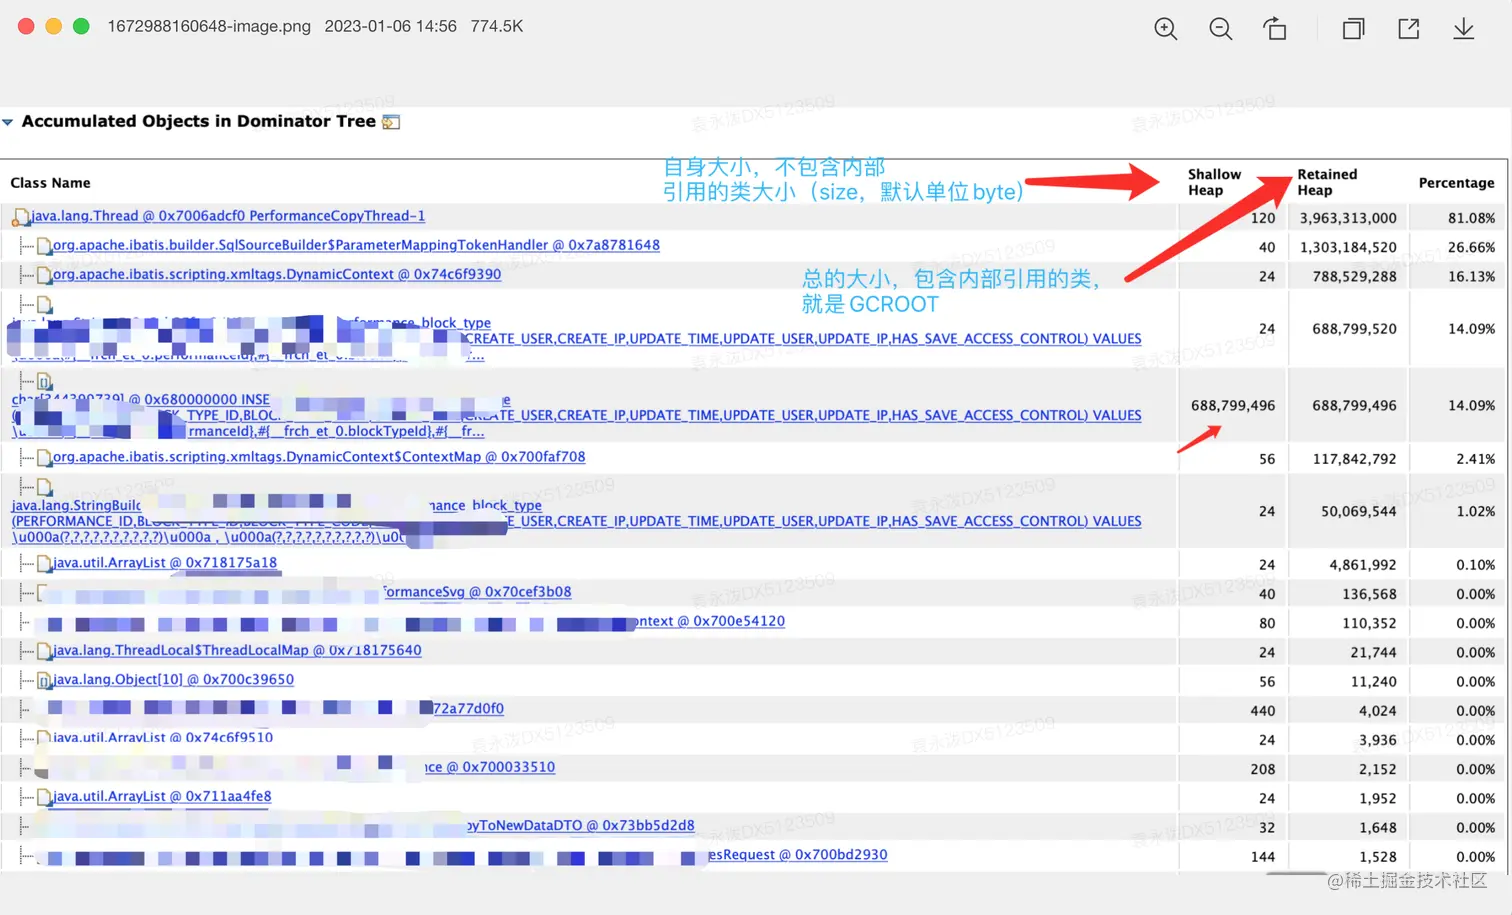
Task: Open ThreadLocal$ThreadLocalMap @ 0x718175640 link
Action: point(237,650)
